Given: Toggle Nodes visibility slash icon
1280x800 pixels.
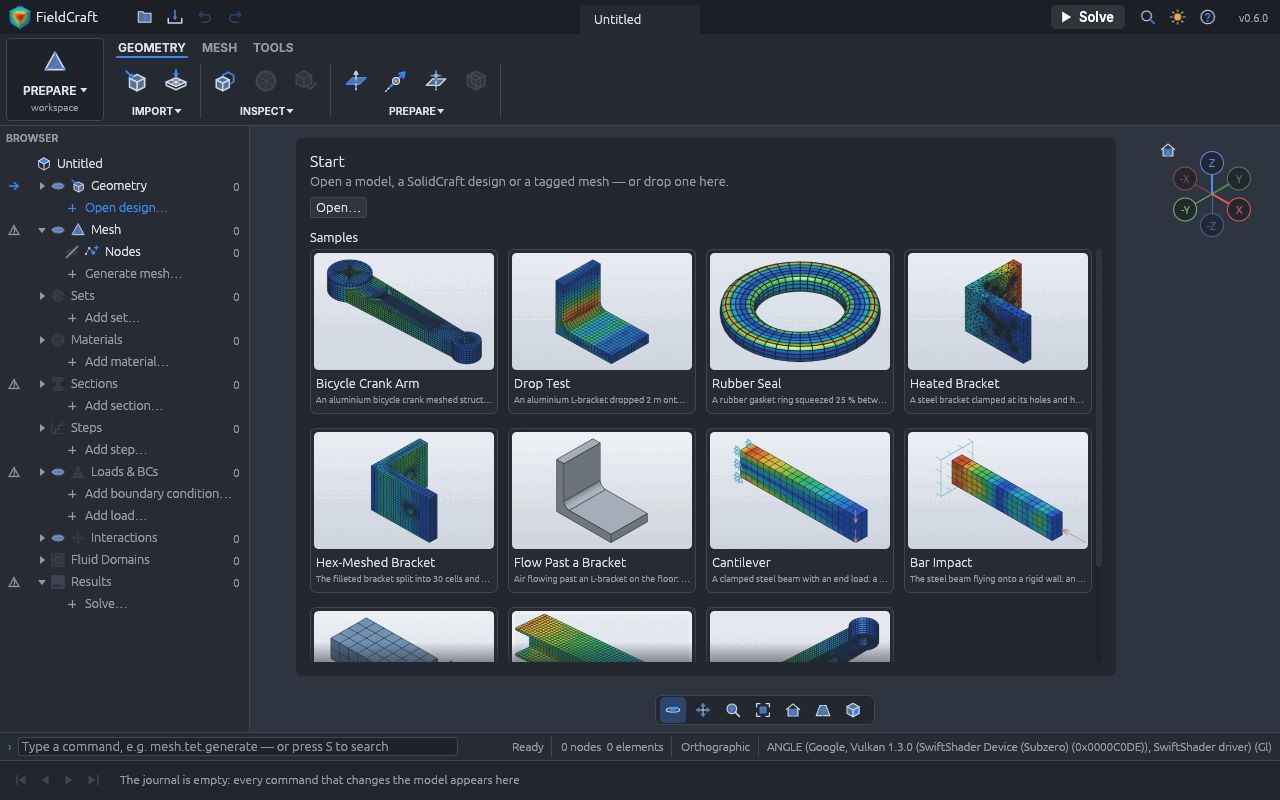Looking at the screenshot, I should pos(72,252).
